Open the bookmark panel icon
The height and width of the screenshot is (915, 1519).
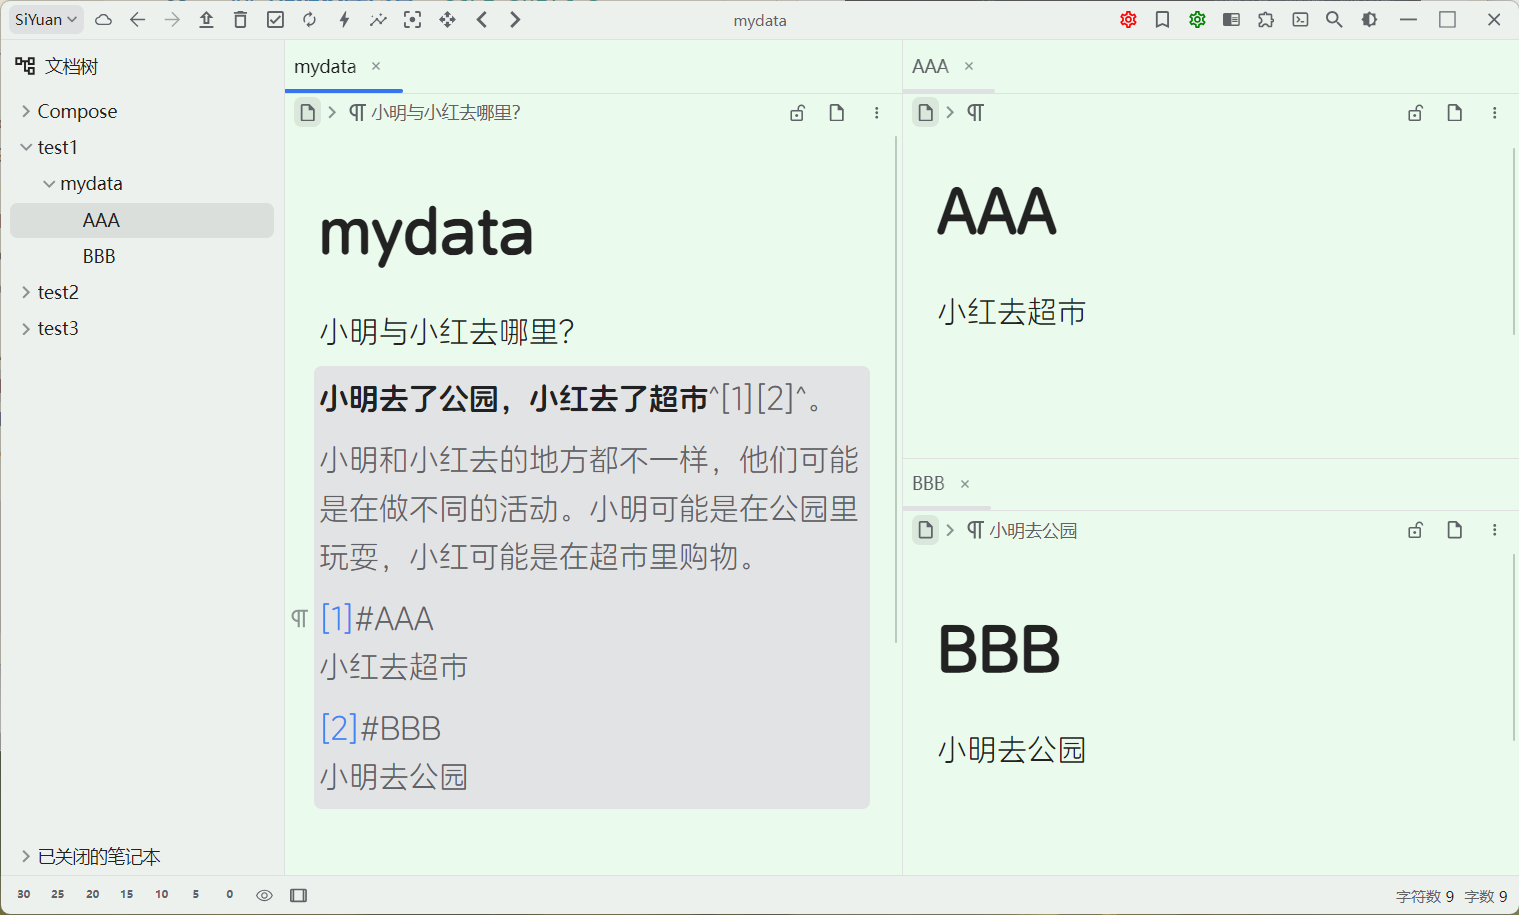(1162, 20)
